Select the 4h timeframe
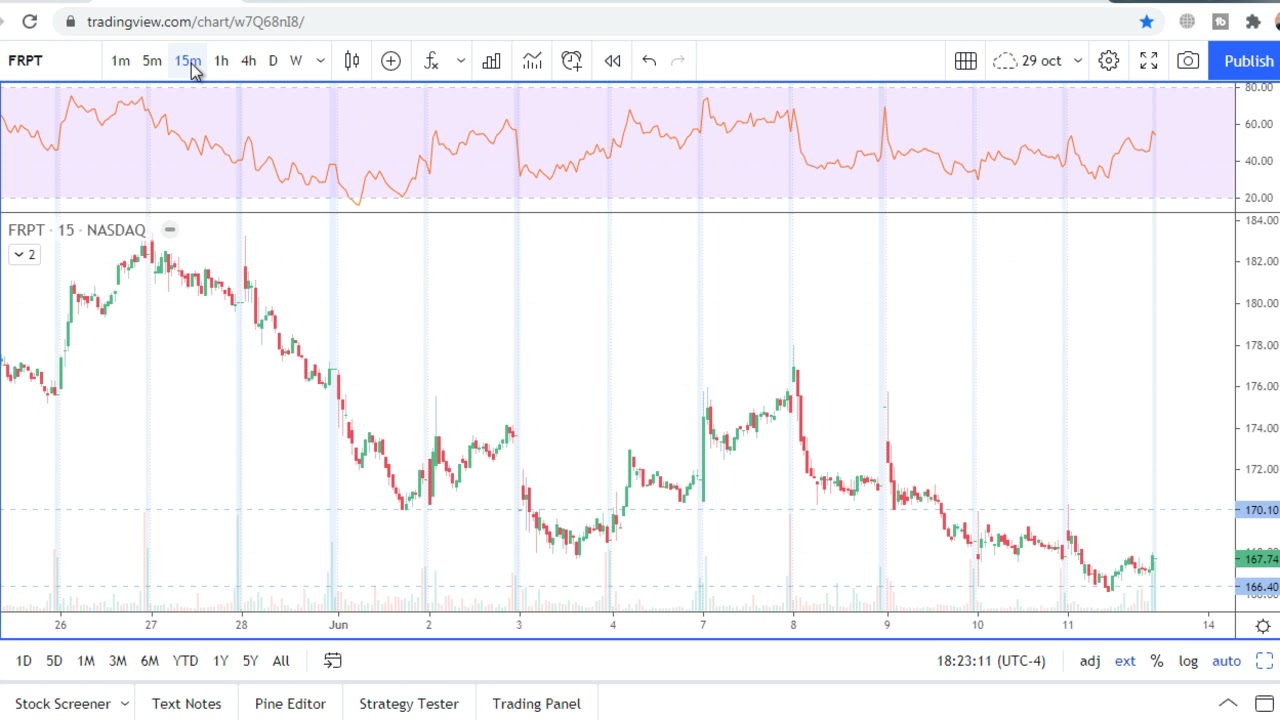The width and height of the screenshot is (1280, 720). [x=248, y=61]
